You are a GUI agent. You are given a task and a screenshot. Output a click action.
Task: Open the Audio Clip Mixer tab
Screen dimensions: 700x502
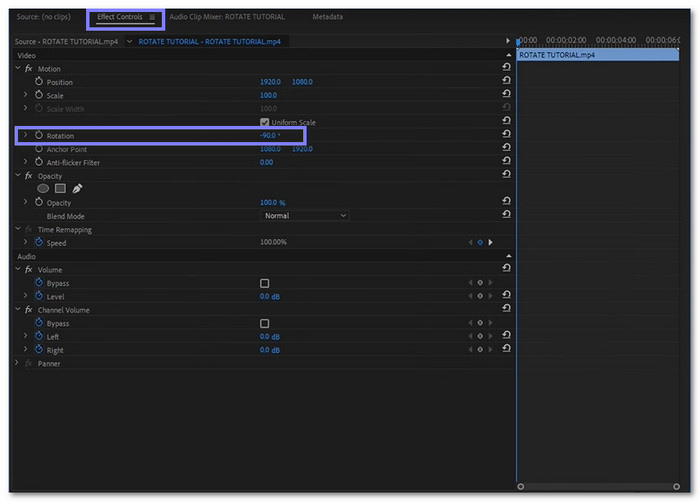[x=227, y=17]
